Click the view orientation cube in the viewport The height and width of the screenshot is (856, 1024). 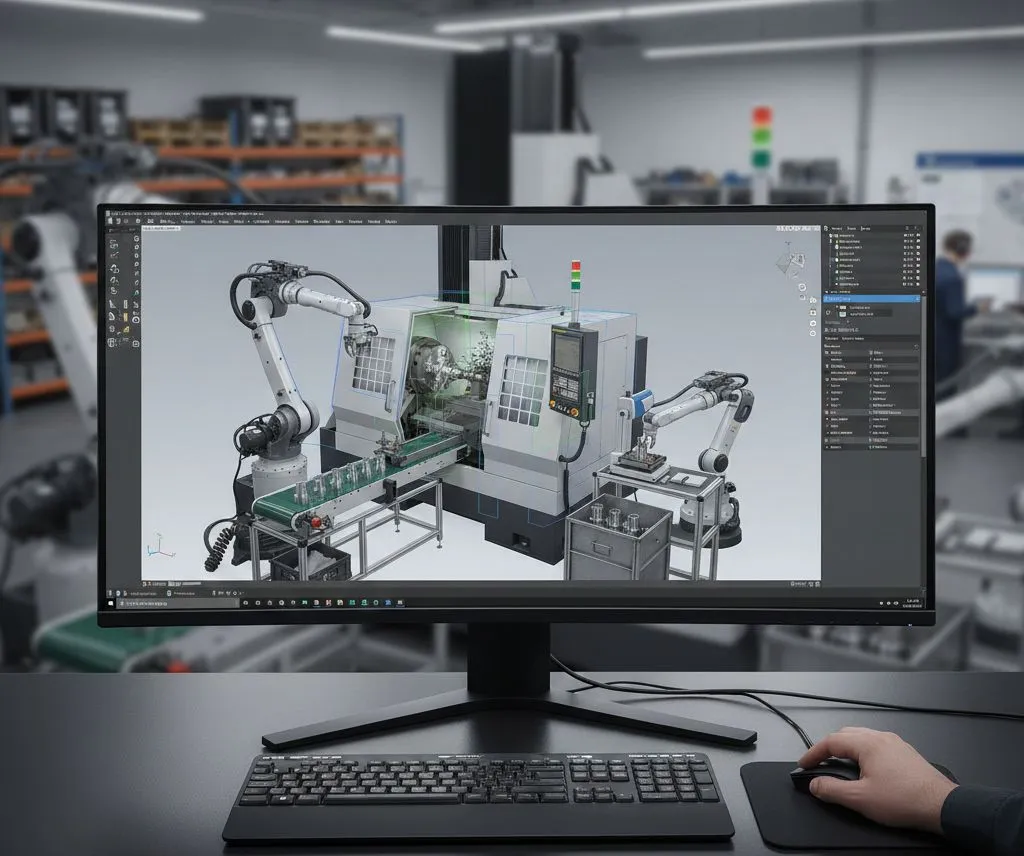[788, 262]
